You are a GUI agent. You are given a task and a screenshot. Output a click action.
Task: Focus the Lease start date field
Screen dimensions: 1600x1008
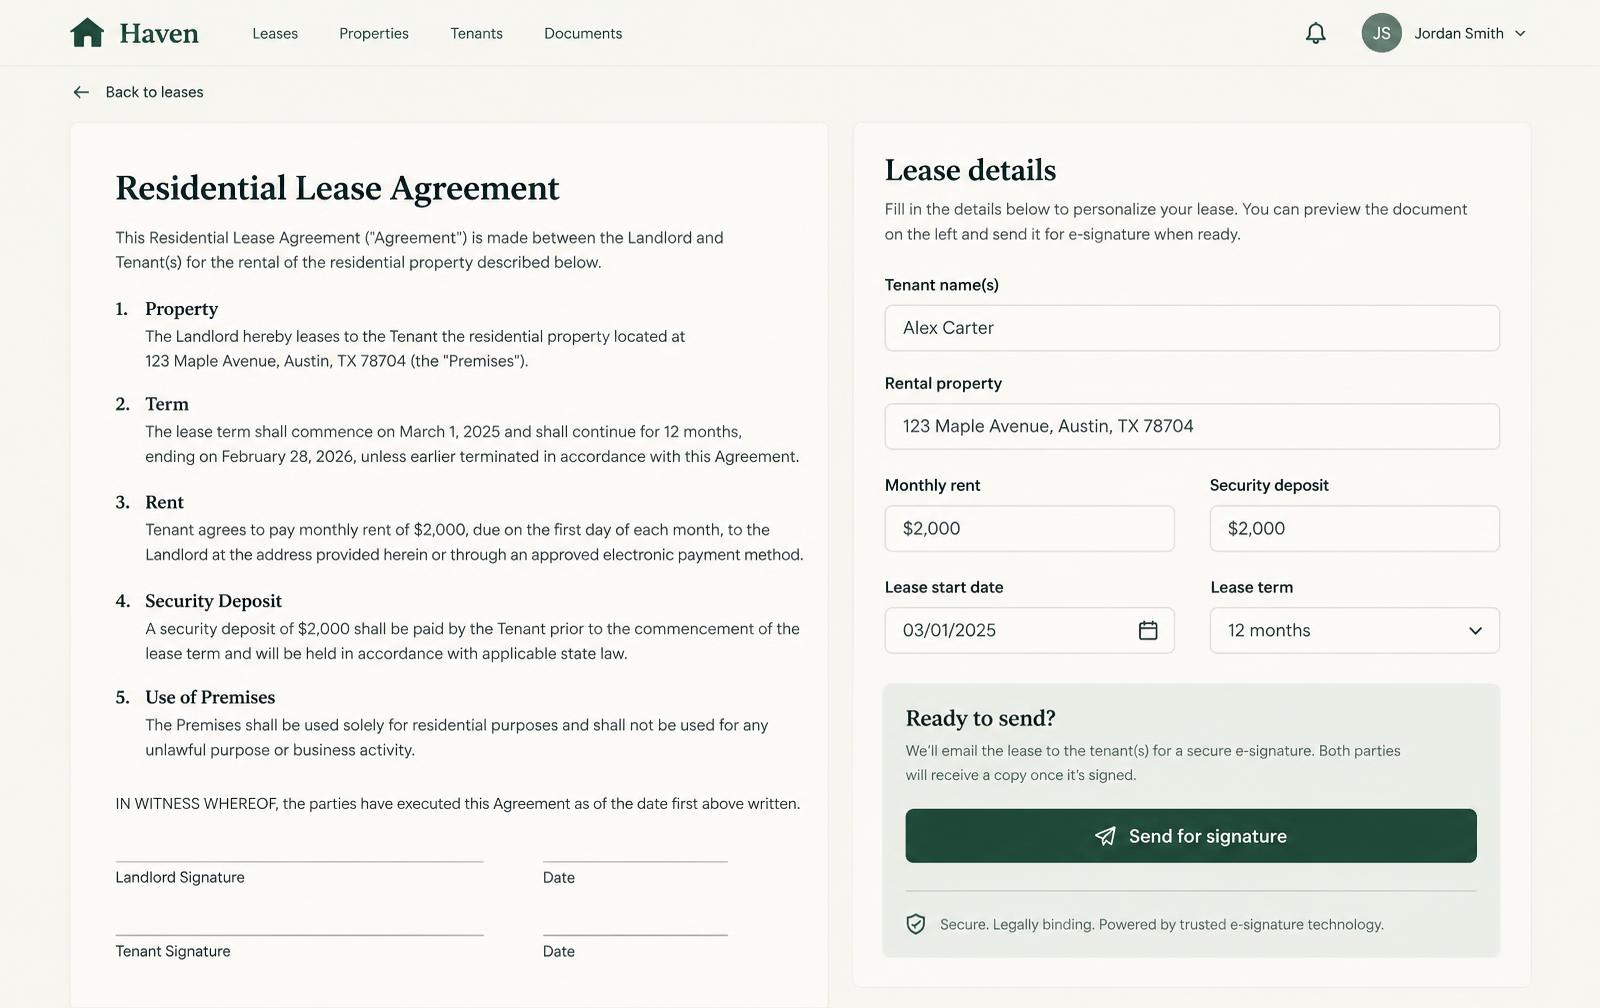tap(1029, 630)
